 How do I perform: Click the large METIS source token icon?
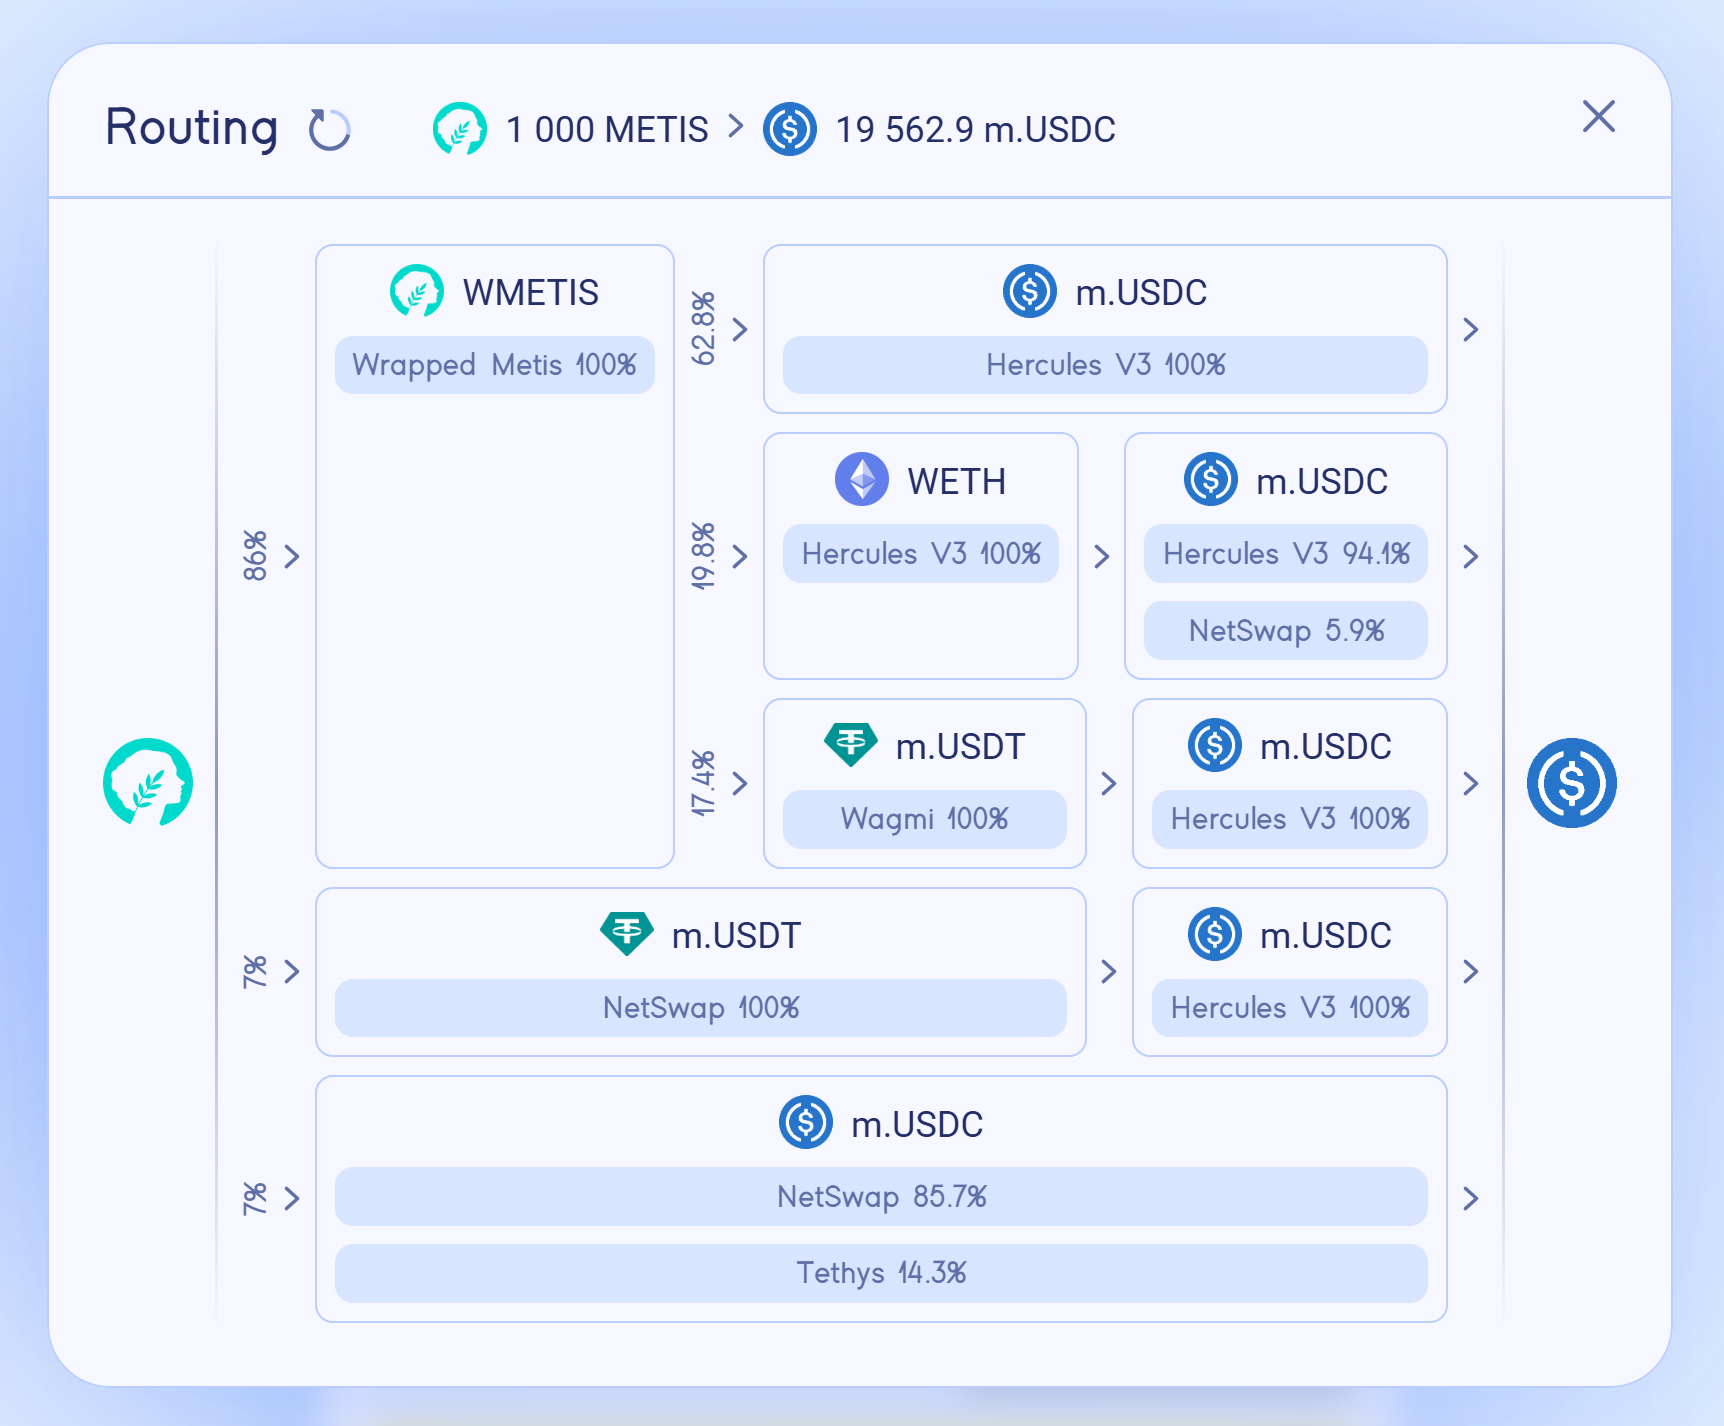148,782
